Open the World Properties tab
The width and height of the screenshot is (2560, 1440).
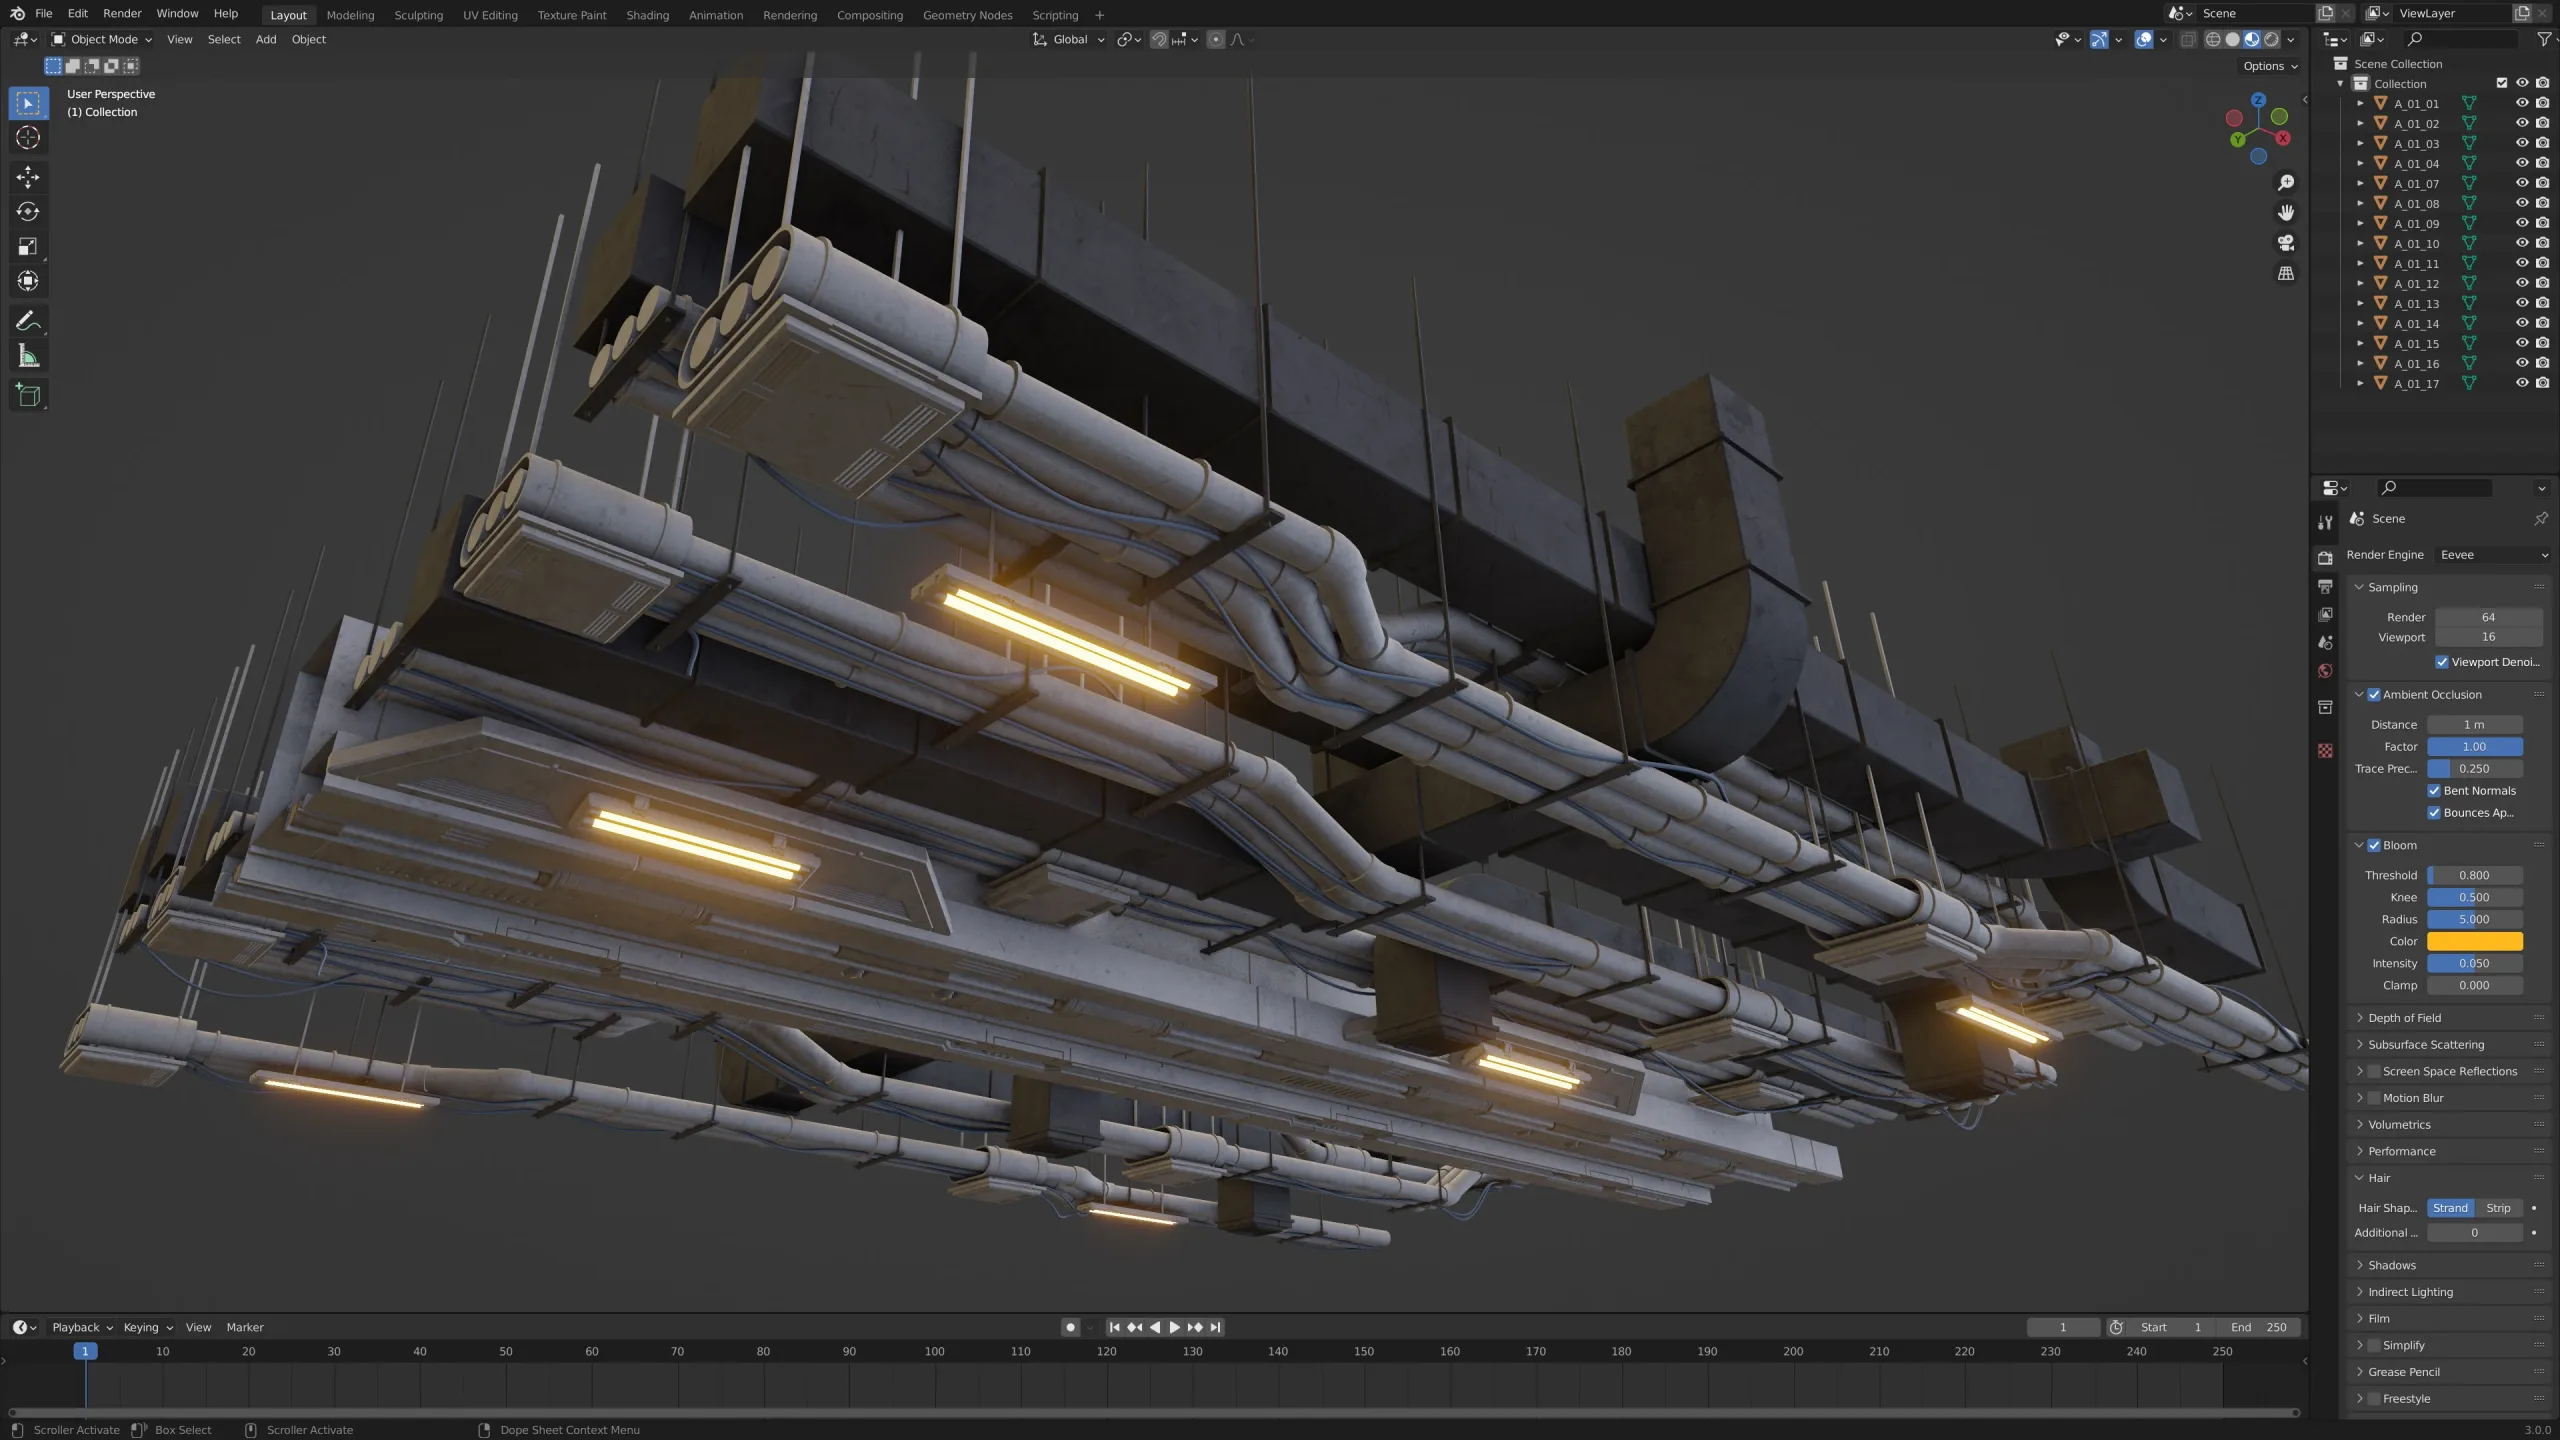click(x=2325, y=670)
